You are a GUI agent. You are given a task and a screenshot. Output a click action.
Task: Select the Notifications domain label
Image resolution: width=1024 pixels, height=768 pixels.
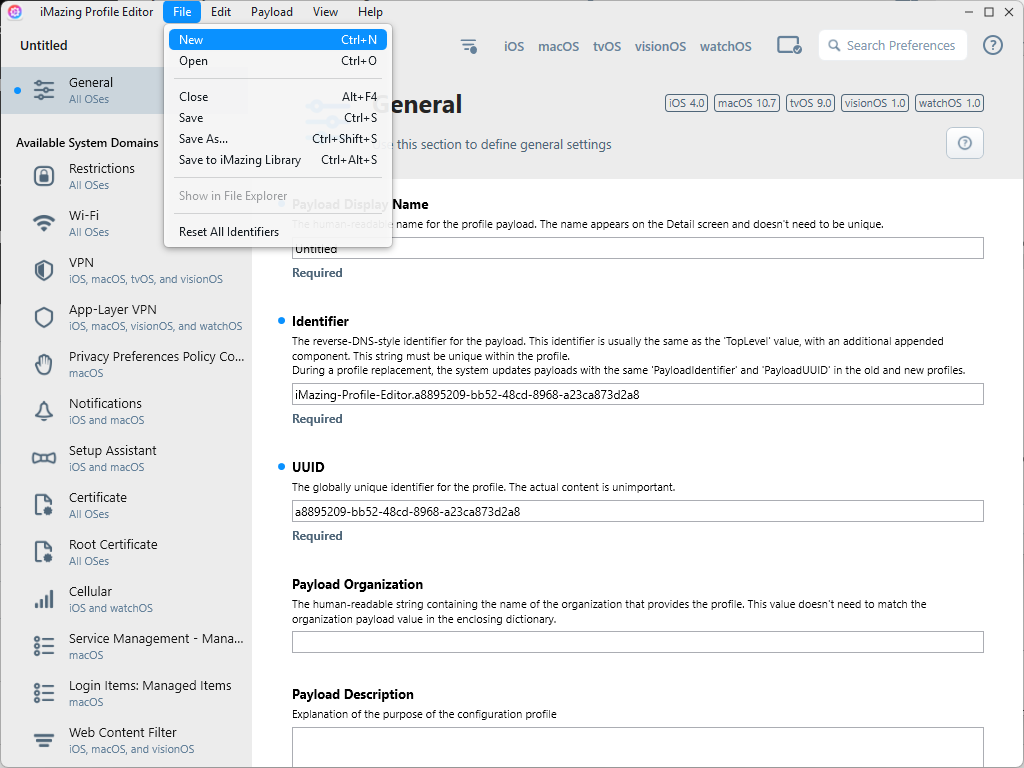click(105, 404)
